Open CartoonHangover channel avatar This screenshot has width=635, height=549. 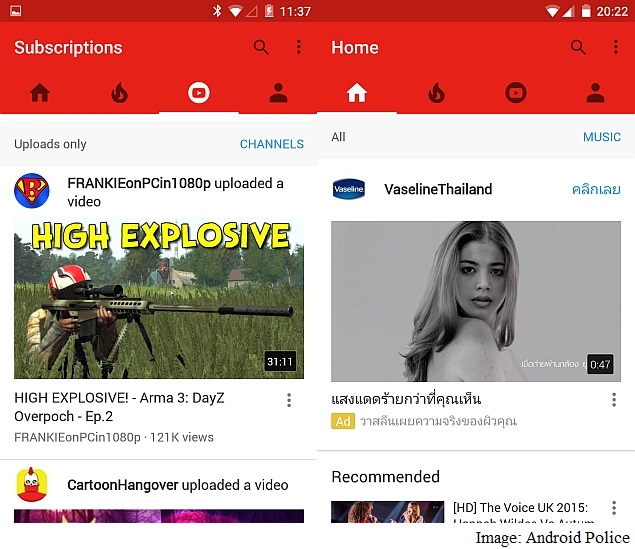point(32,484)
